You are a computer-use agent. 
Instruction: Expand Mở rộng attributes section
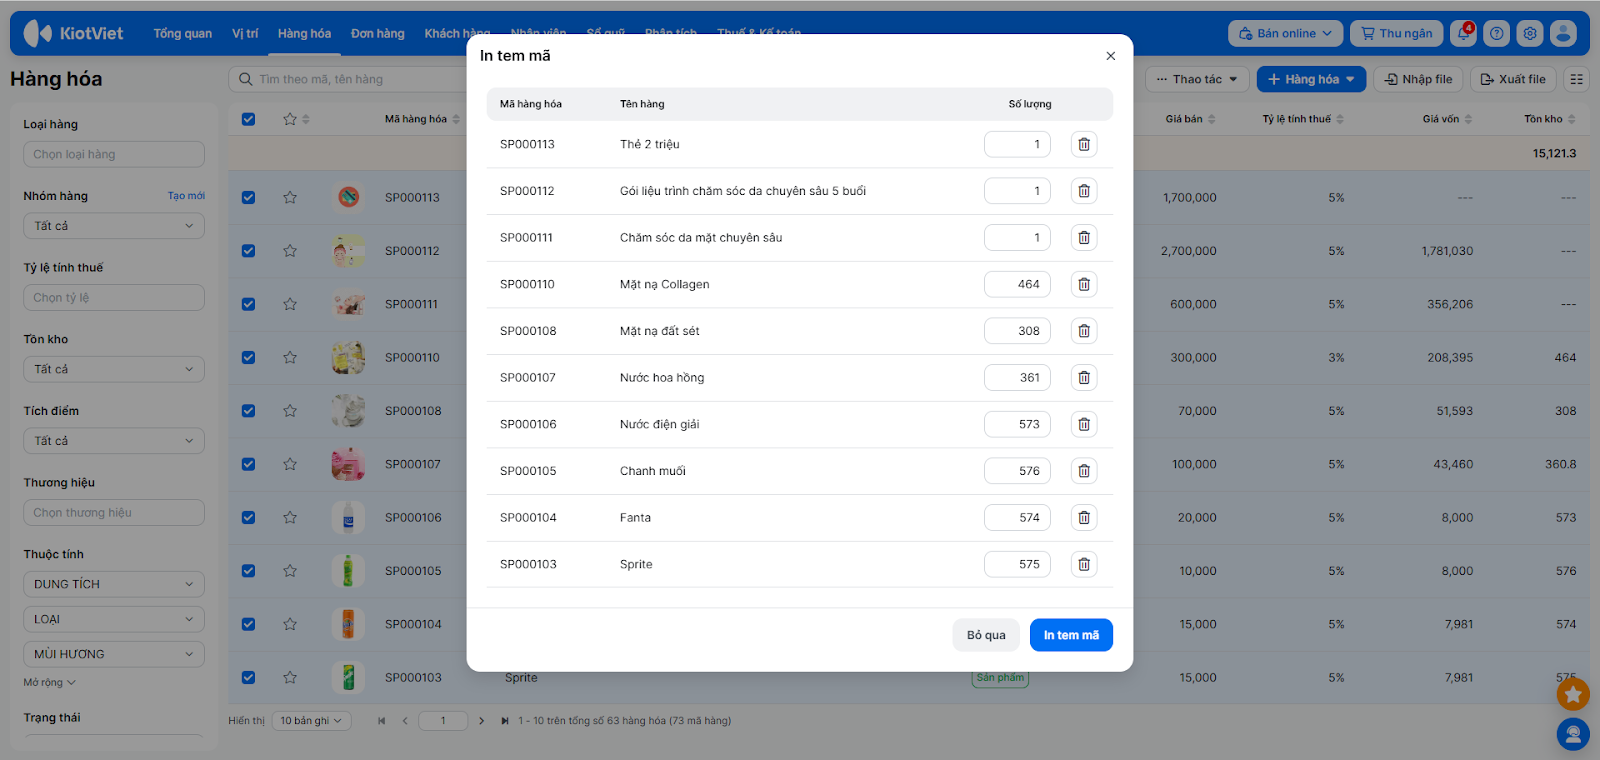pos(49,682)
